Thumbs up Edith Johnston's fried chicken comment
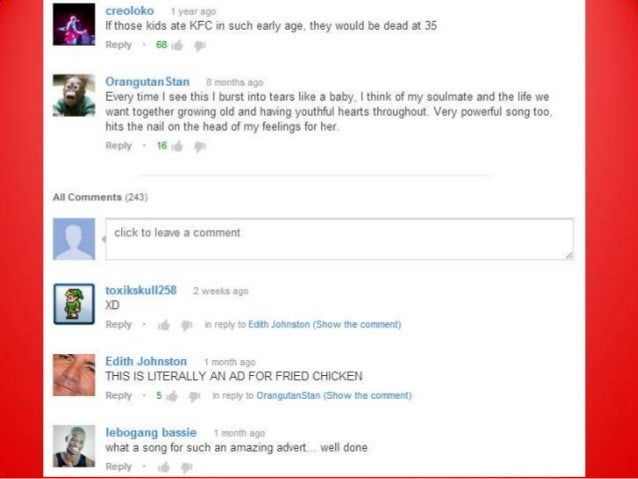This screenshot has width=638, height=479. point(172,396)
